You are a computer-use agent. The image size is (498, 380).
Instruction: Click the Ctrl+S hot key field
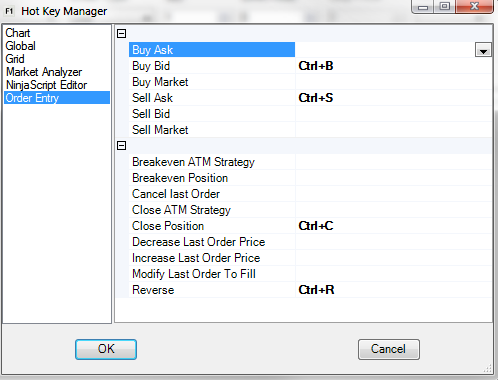click(x=393, y=98)
